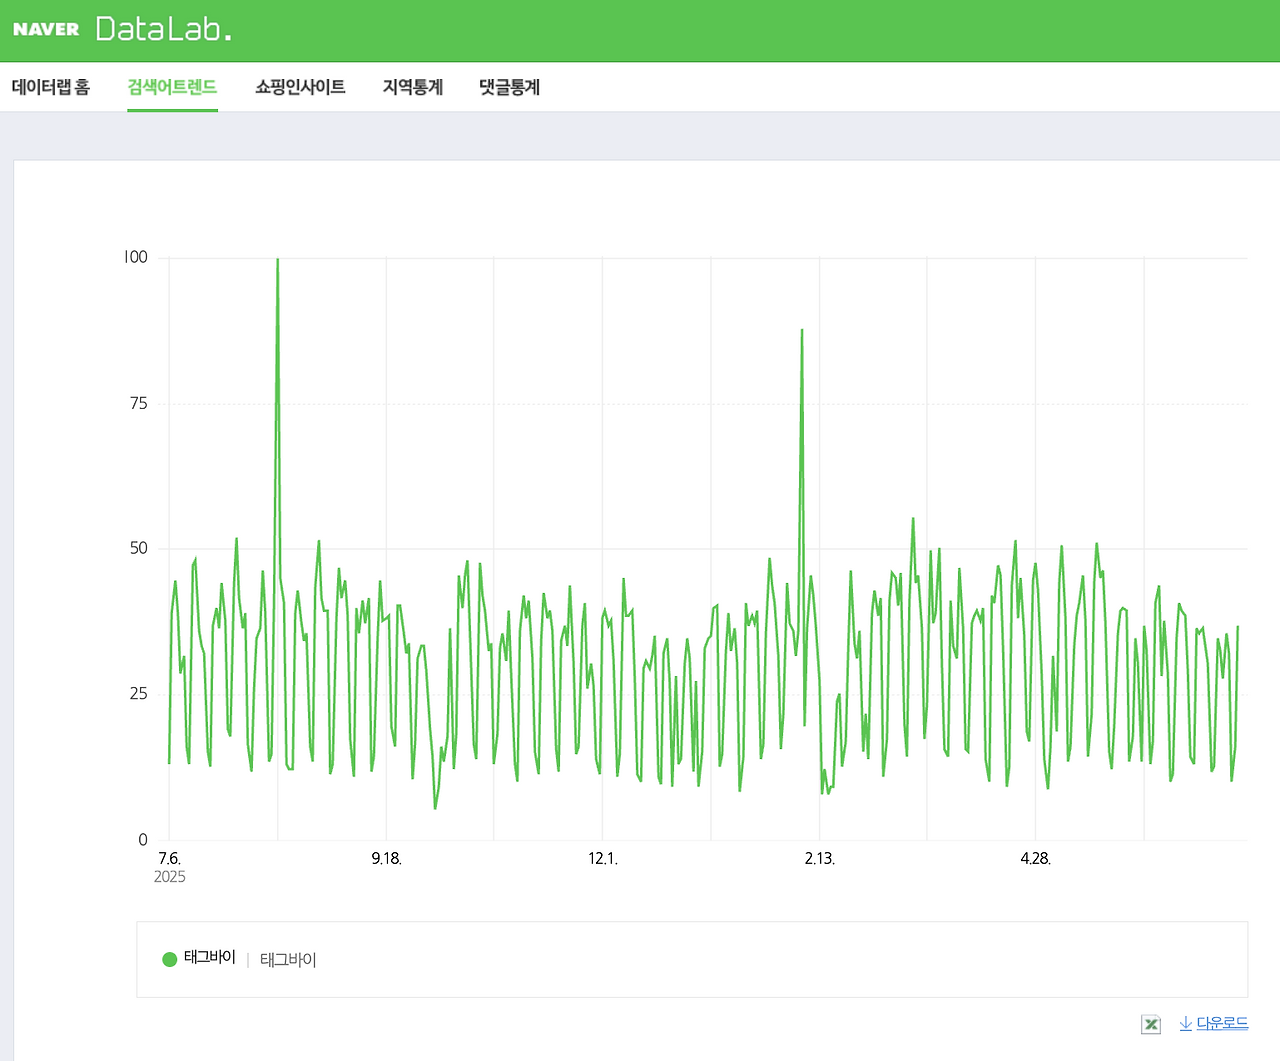Click the 12.1. x-axis date label

[603, 858]
